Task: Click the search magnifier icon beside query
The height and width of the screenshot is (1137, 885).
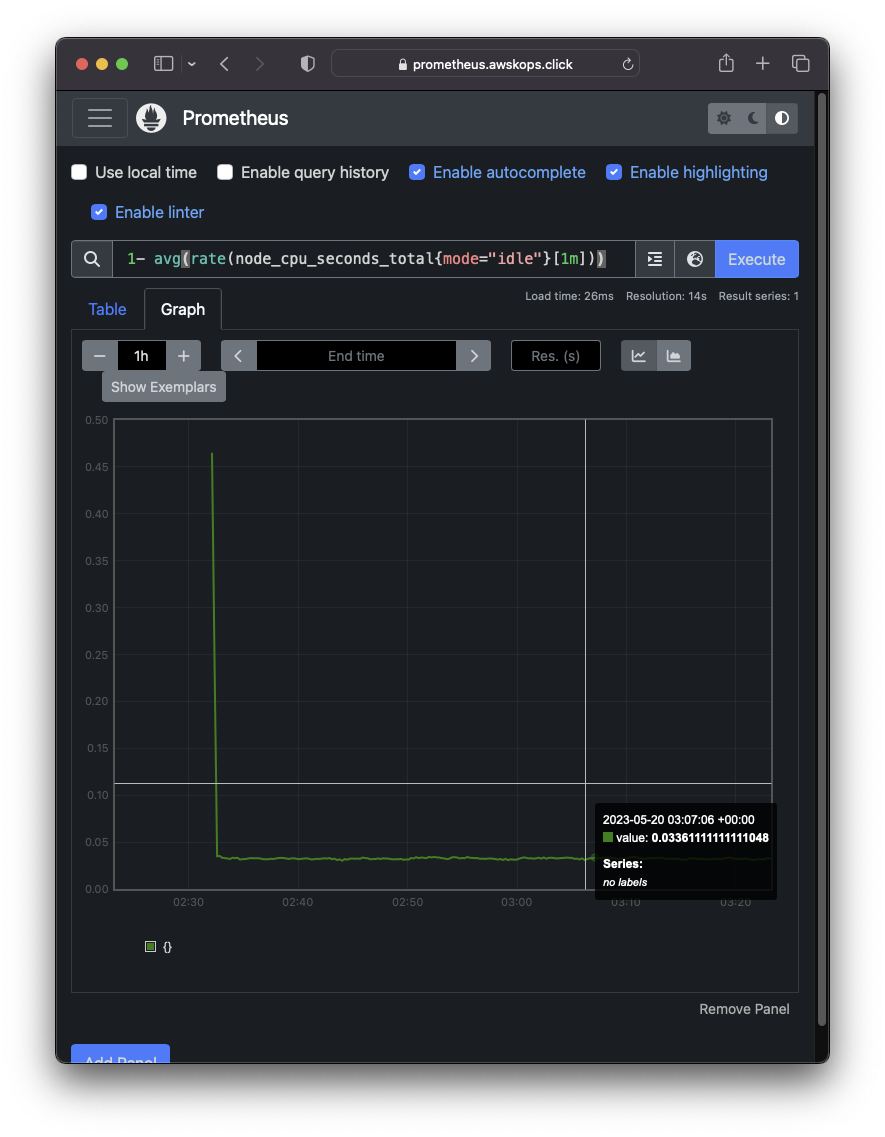Action: pos(92,259)
